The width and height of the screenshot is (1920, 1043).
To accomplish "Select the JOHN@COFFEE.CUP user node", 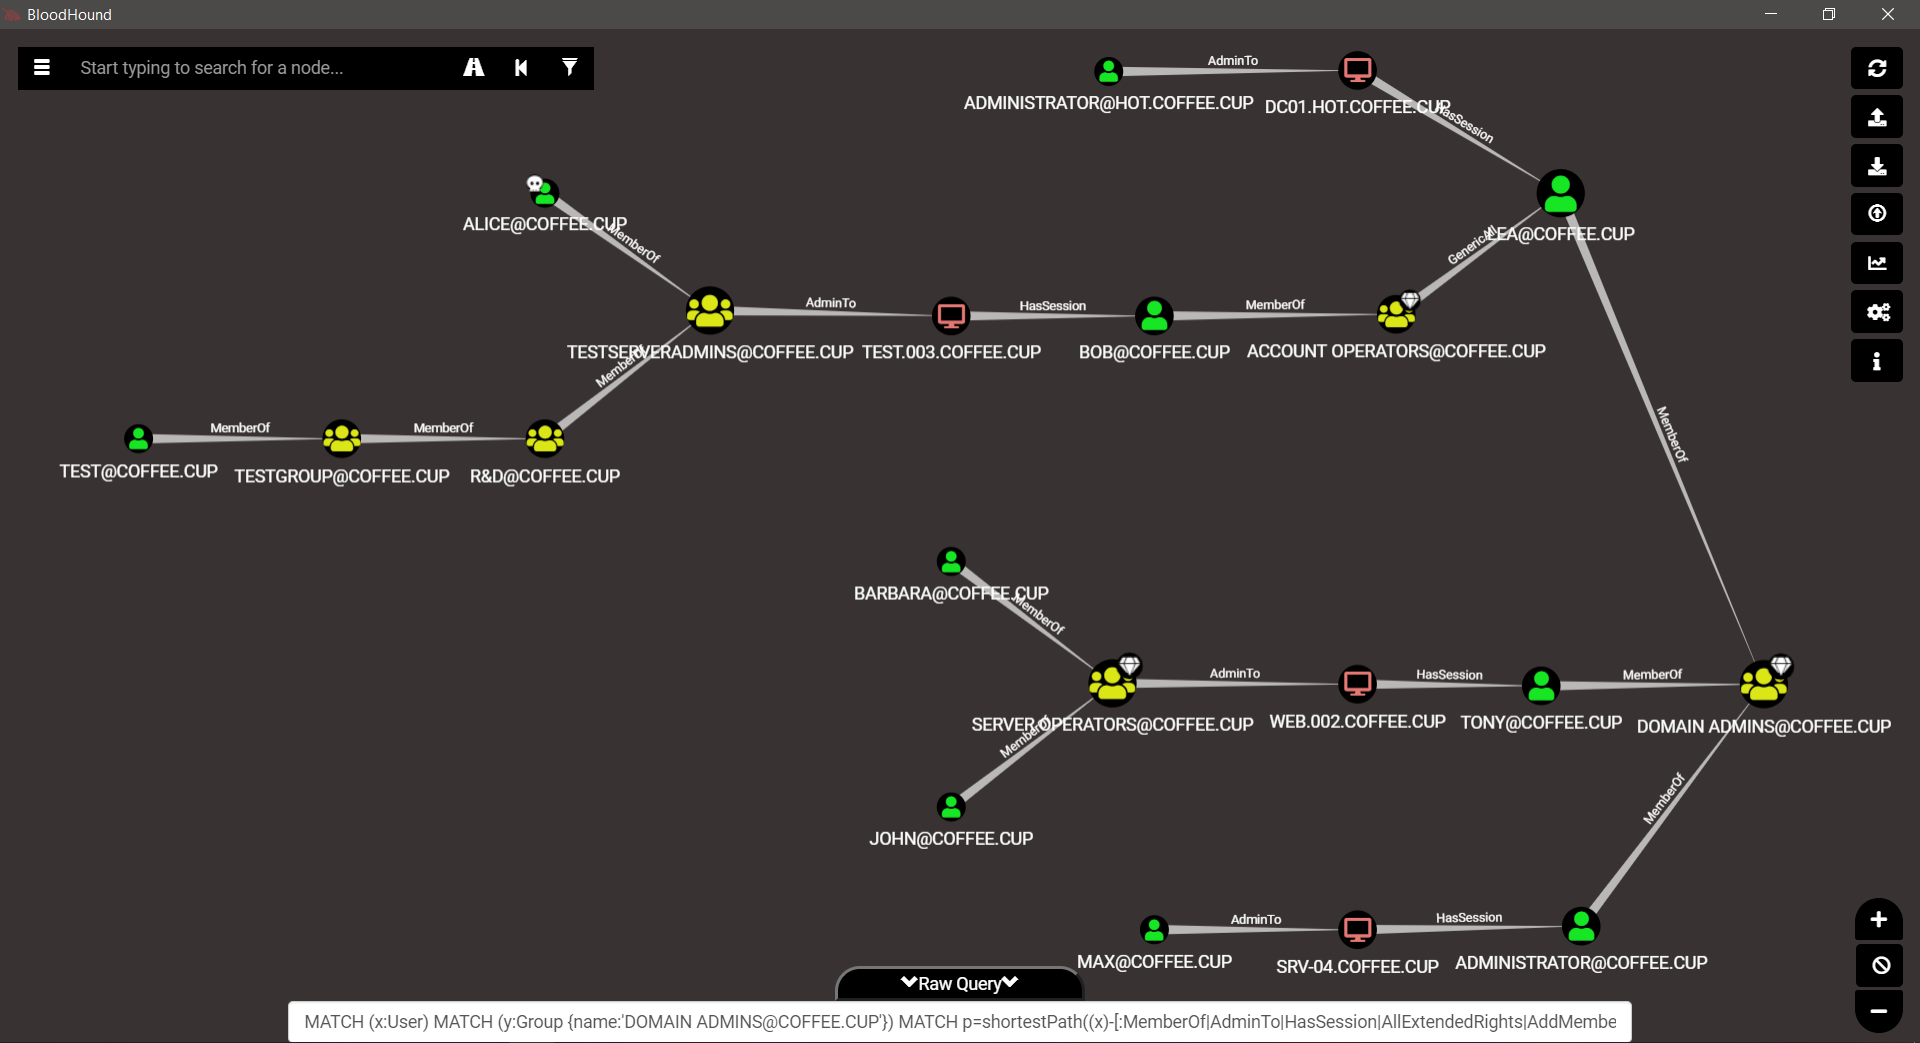I will tap(951, 806).
